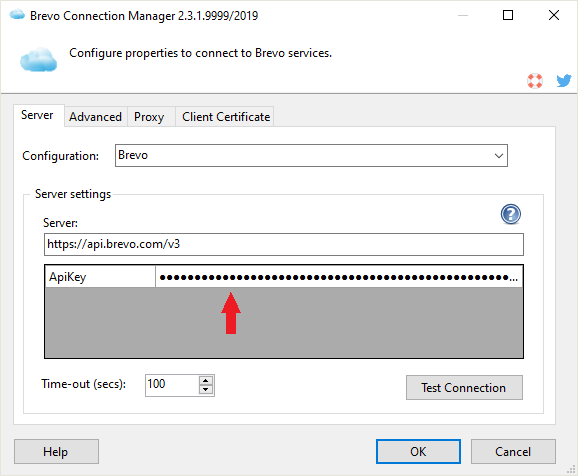Click the lifebuoy support icon
578x476 pixels.
click(535, 81)
